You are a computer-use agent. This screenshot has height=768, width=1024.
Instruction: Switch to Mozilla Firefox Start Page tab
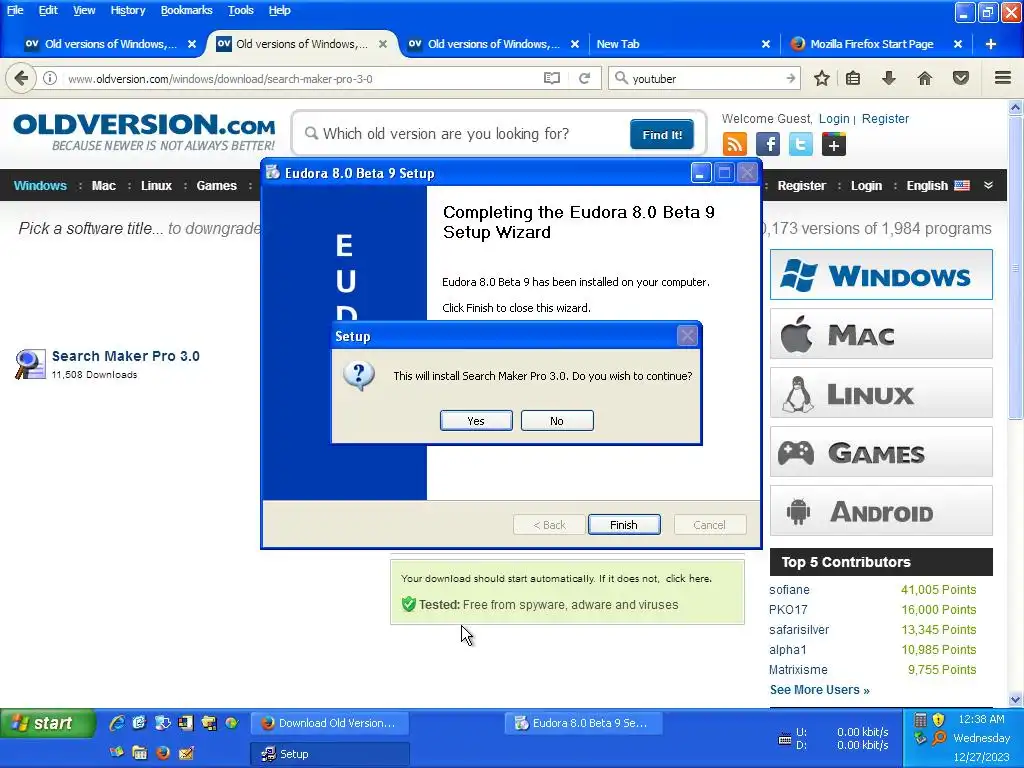pyautogui.click(x=875, y=44)
